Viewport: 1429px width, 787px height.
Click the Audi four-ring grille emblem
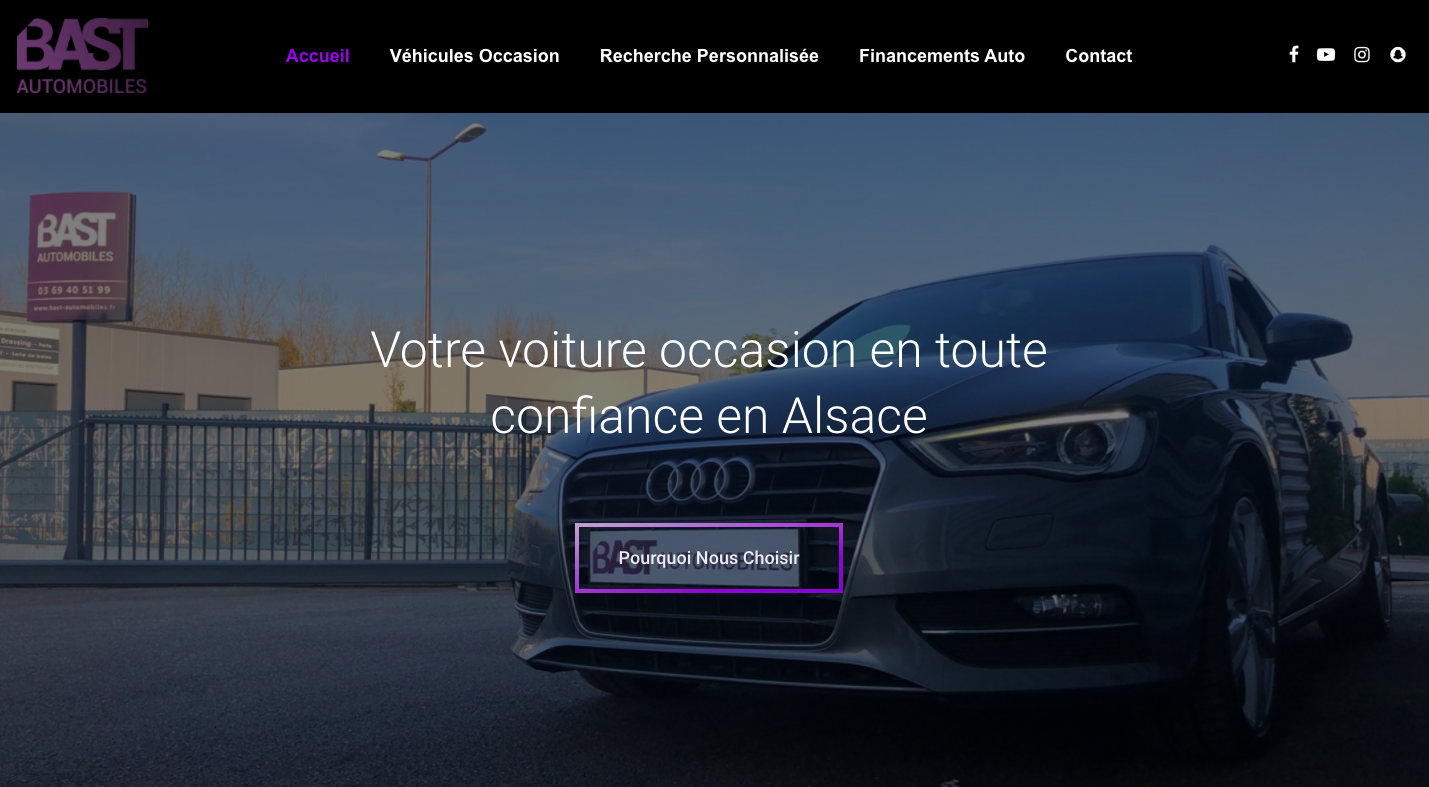[700, 480]
